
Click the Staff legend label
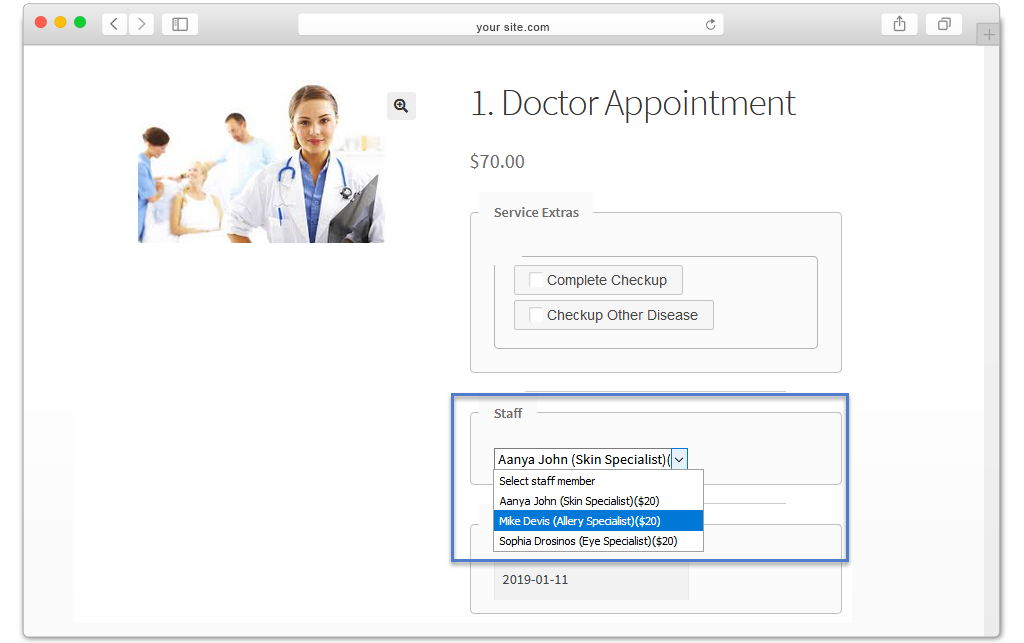[x=507, y=413]
